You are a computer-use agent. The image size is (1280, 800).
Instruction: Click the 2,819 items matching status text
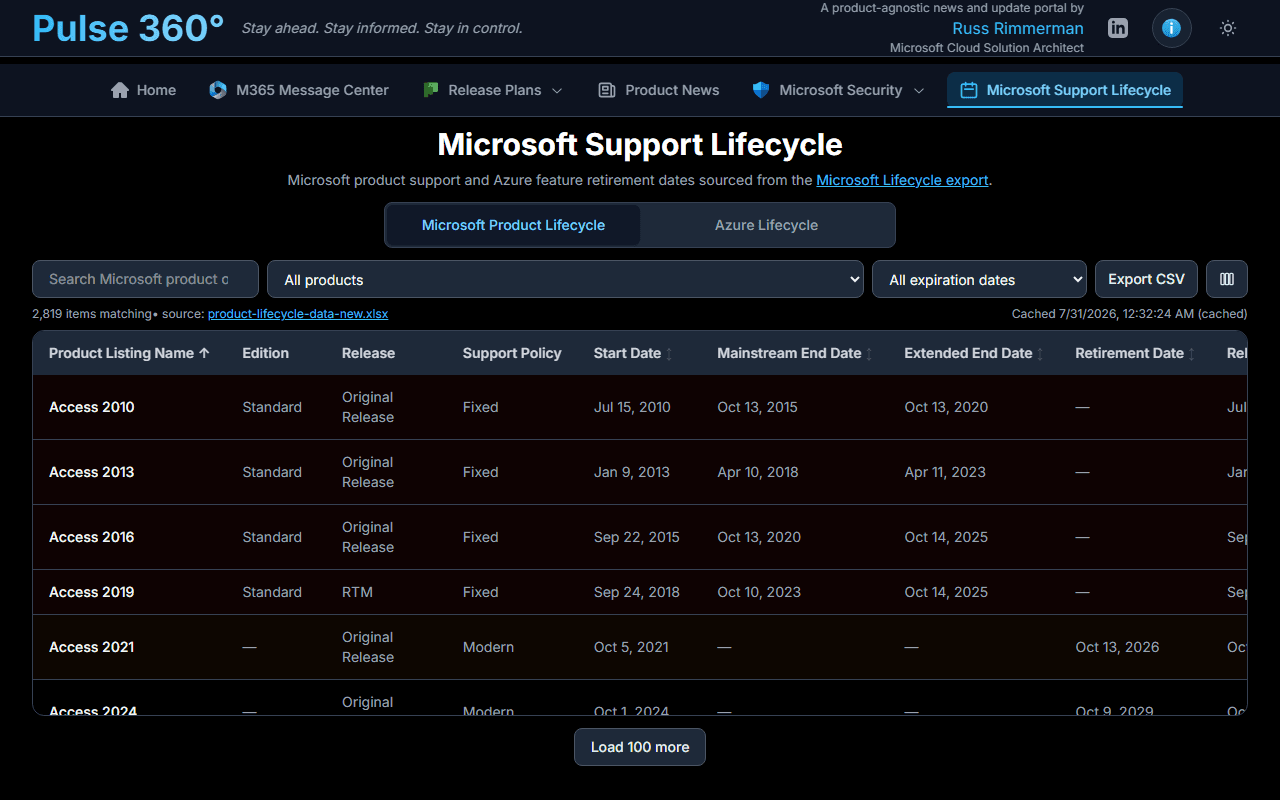(92, 314)
